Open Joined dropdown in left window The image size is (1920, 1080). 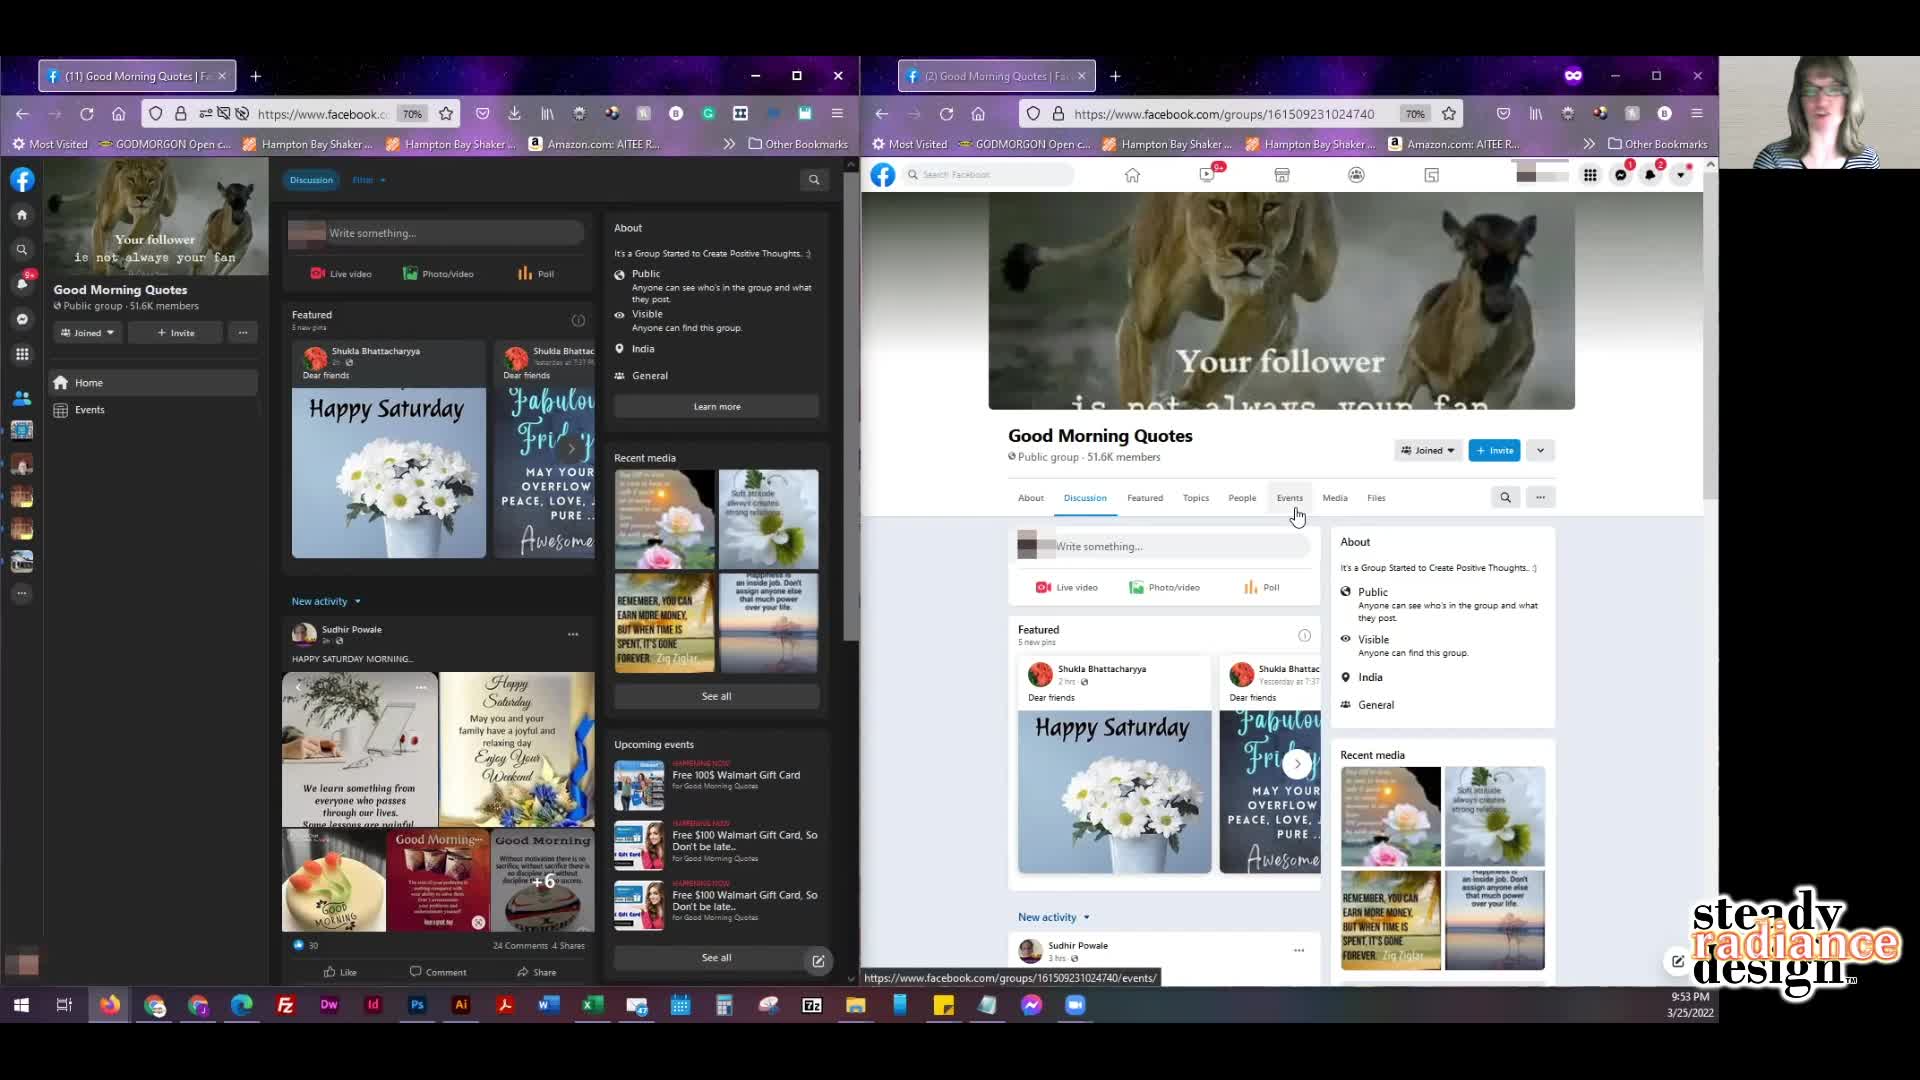[88, 333]
